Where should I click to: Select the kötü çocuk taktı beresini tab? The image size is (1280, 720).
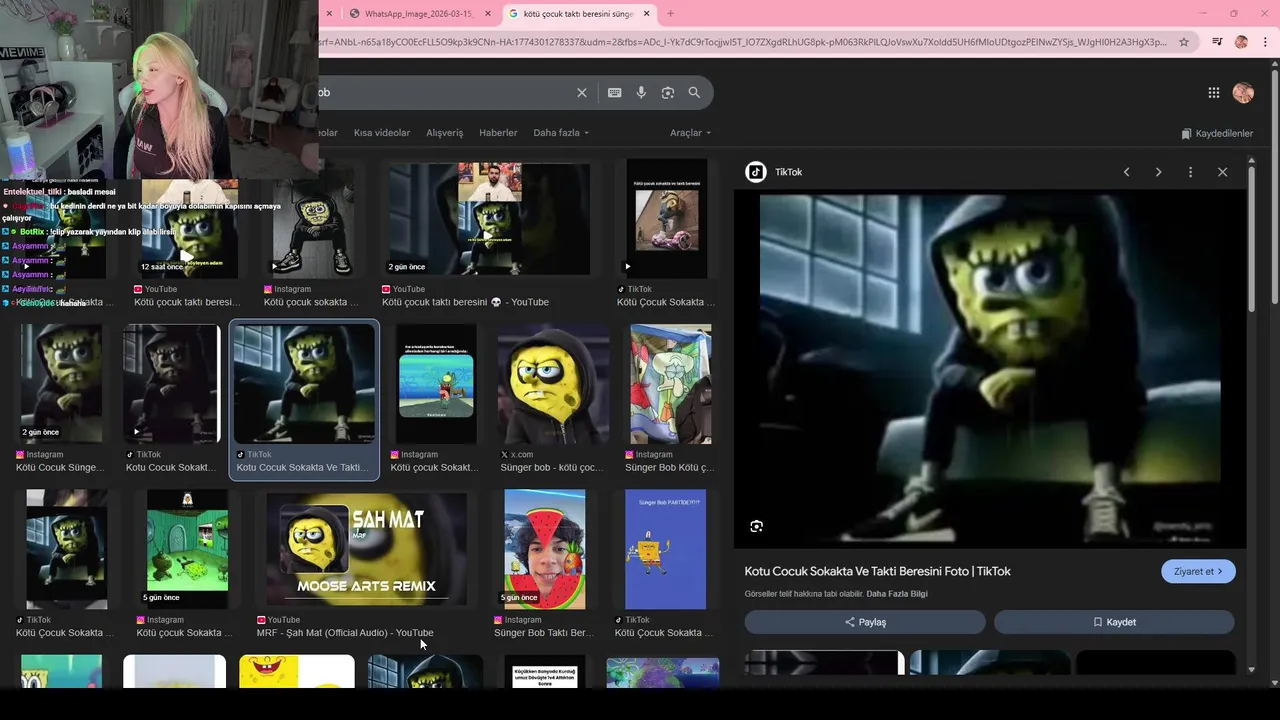(x=578, y=13)
